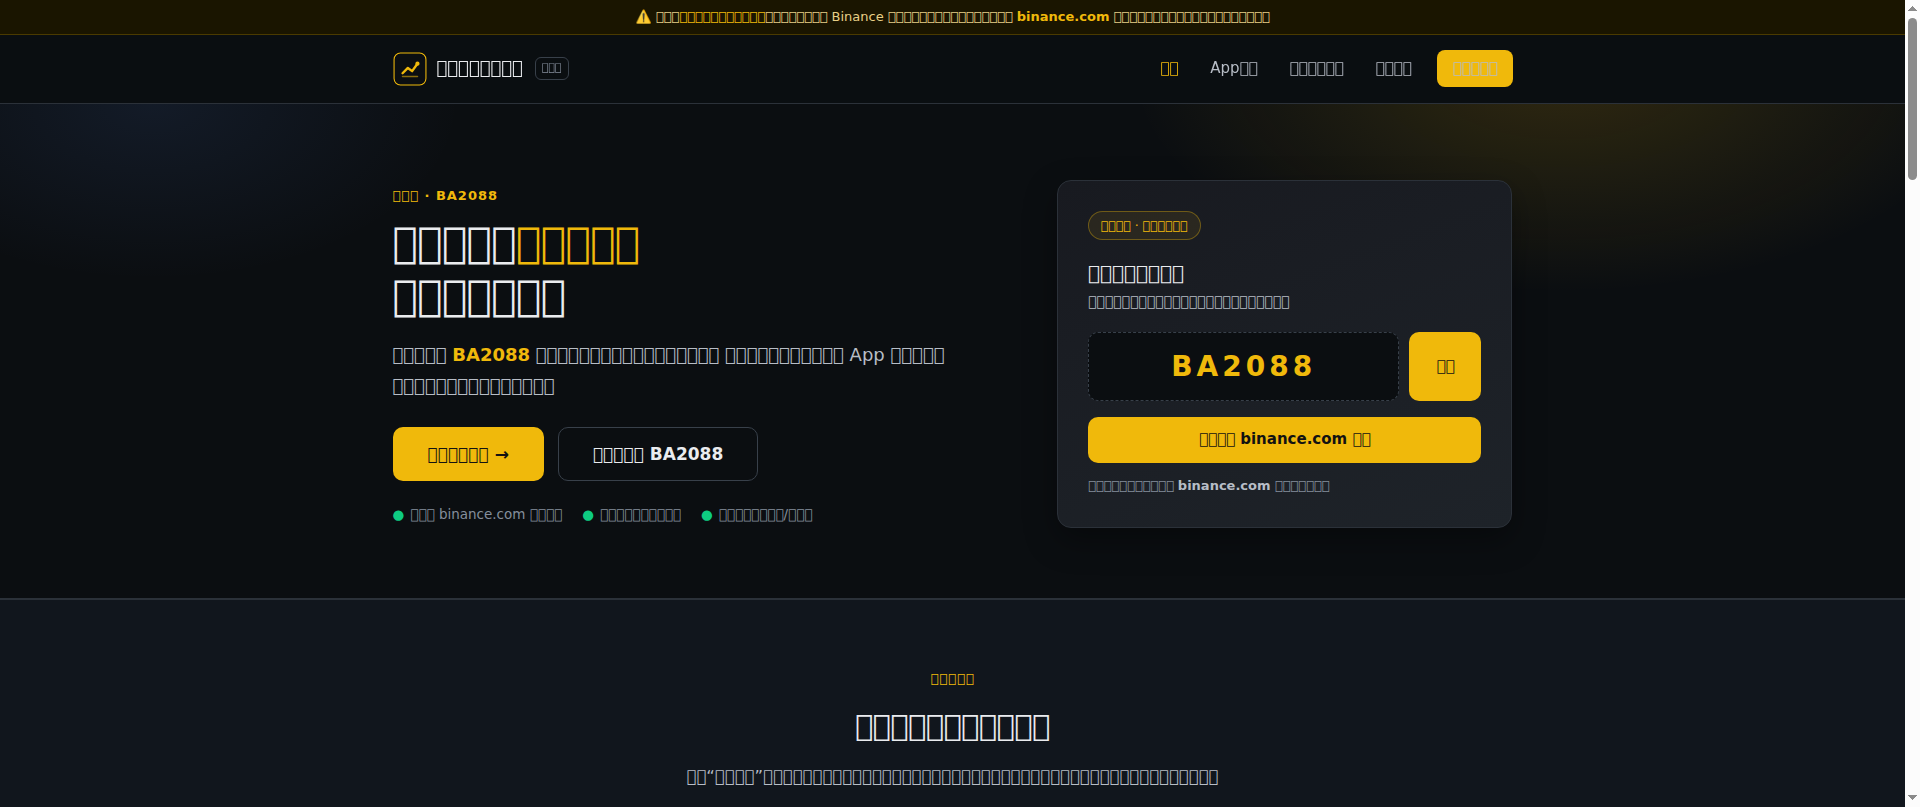Click the small yellow section label above lower heading
Image resolution: width=1920 pixels, height=807 pixels.
[952, 679]
